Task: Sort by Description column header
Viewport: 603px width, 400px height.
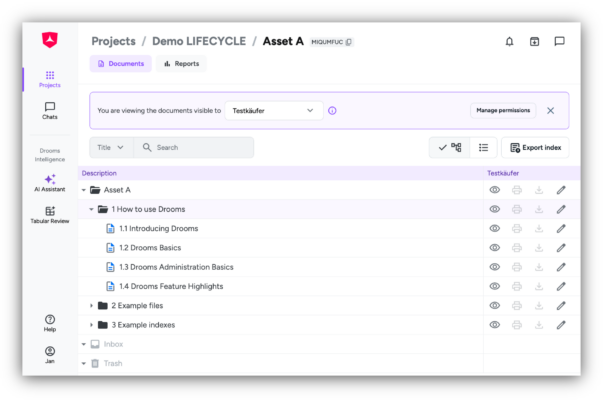Action: pyautogui.click(x=99, y=173)
